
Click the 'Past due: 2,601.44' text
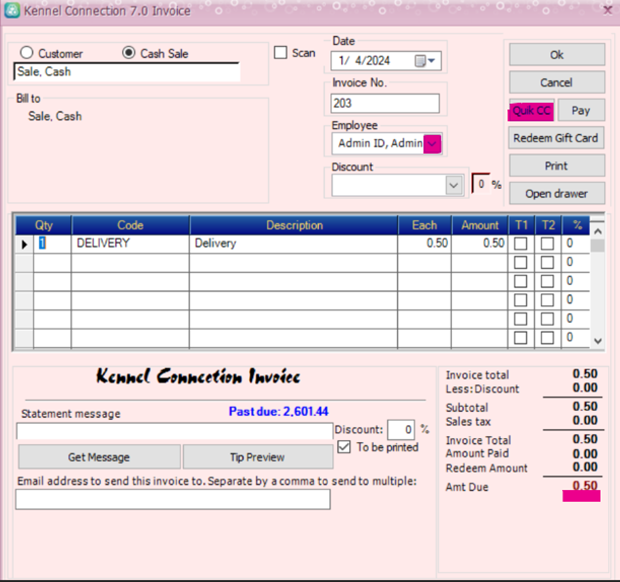(x=278, y=412)
